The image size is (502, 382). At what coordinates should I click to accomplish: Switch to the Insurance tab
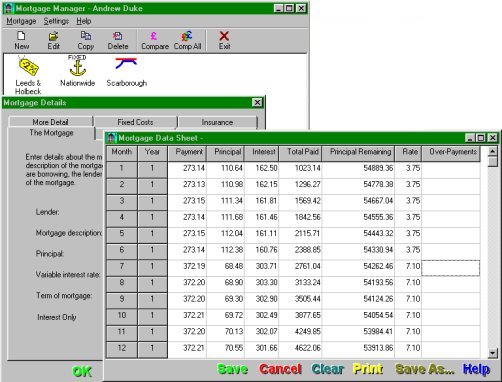[217, 122]
